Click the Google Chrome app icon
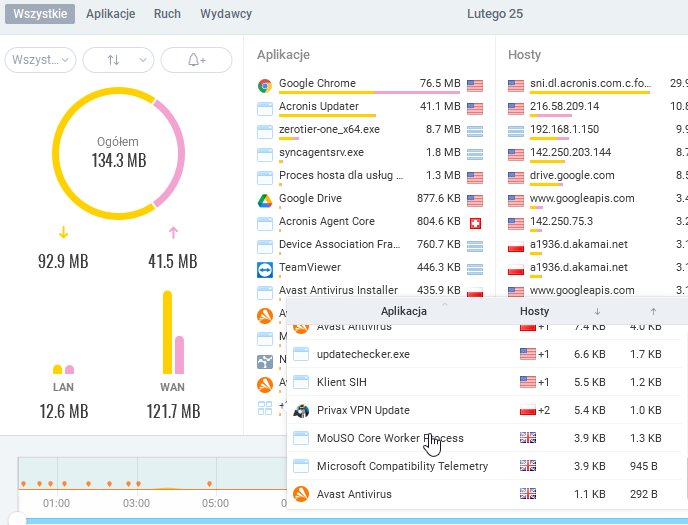This screenshot has height=525, width=688. (x=265, y=86)
